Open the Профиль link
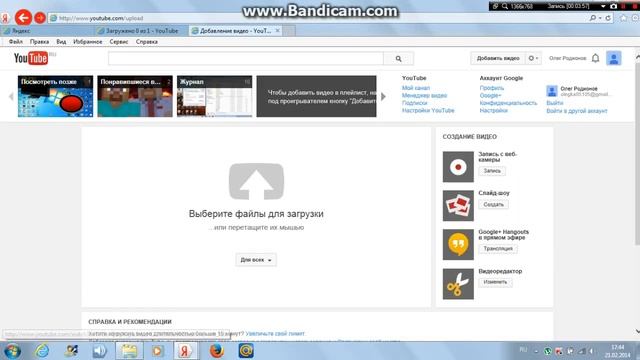The width and height of the screenshot is (640, 360). (x=491, y=88)
